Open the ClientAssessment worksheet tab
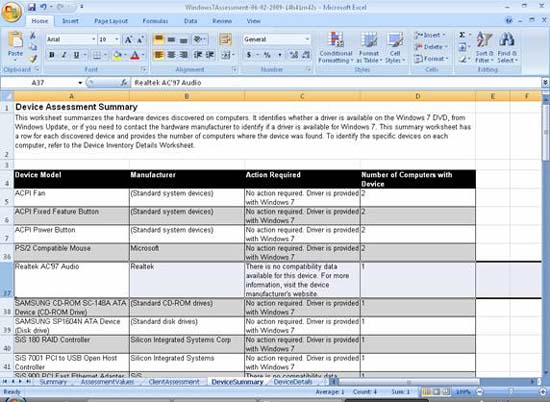The image size is (550, 402). (174, 382)
